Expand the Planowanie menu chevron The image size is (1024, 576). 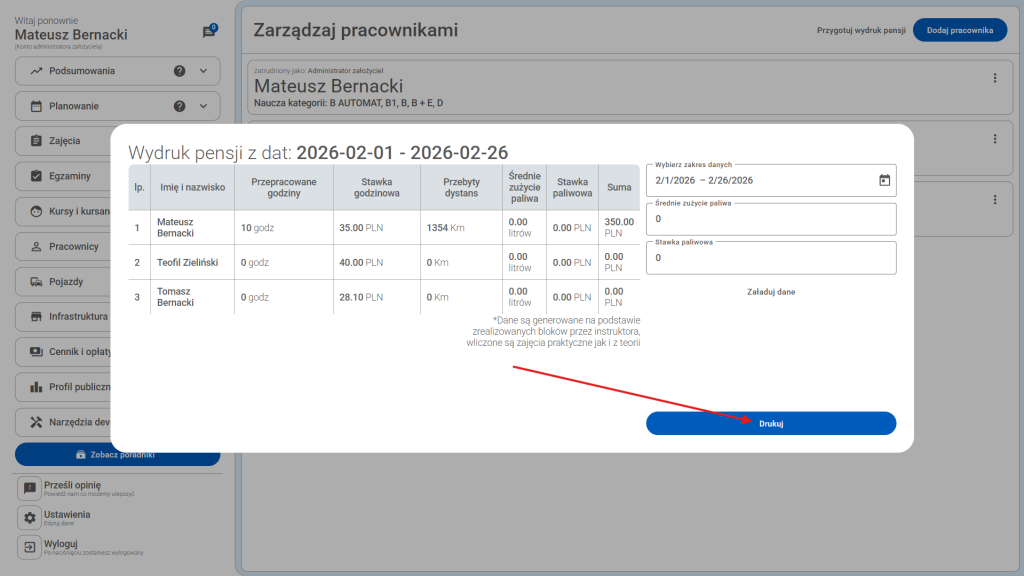point(204,106)
